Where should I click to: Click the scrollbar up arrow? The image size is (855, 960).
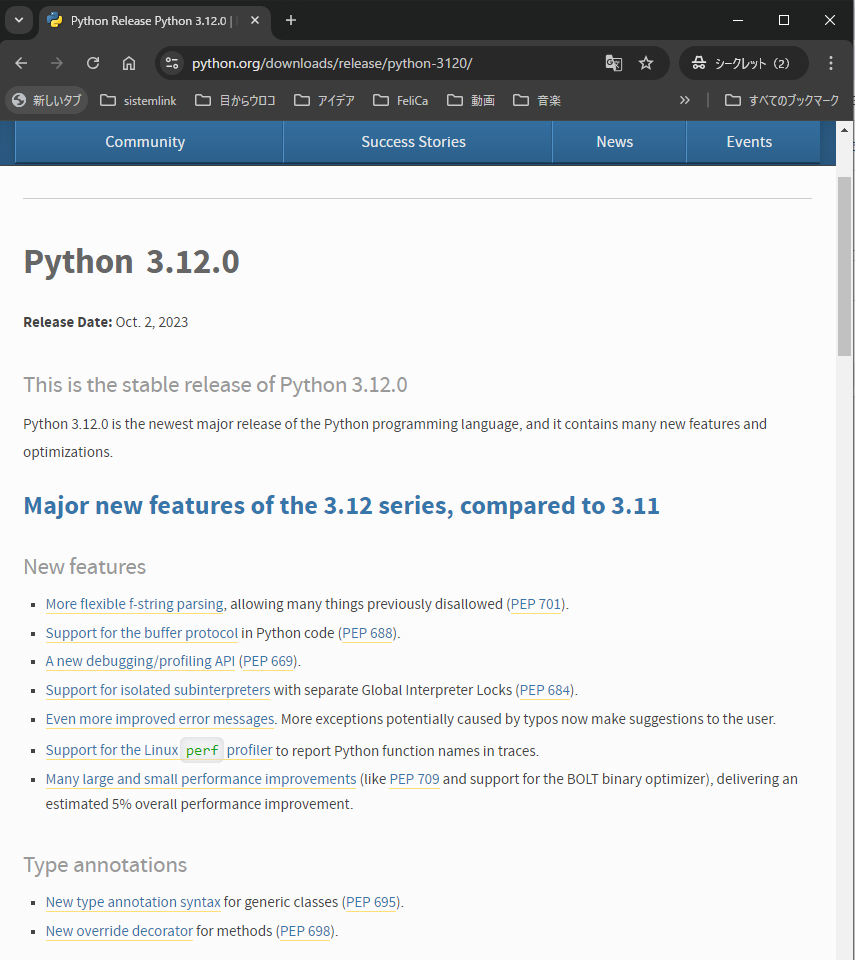tap(844, 130)
